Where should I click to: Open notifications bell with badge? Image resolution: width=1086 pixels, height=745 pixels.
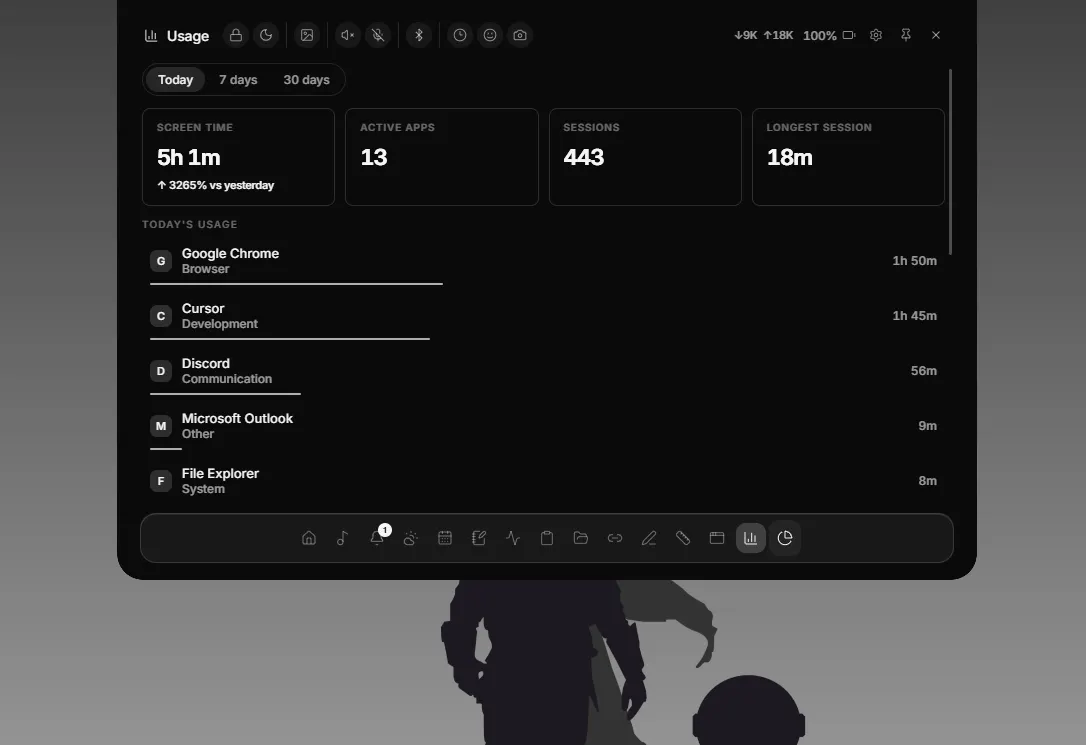click(377, 537)
